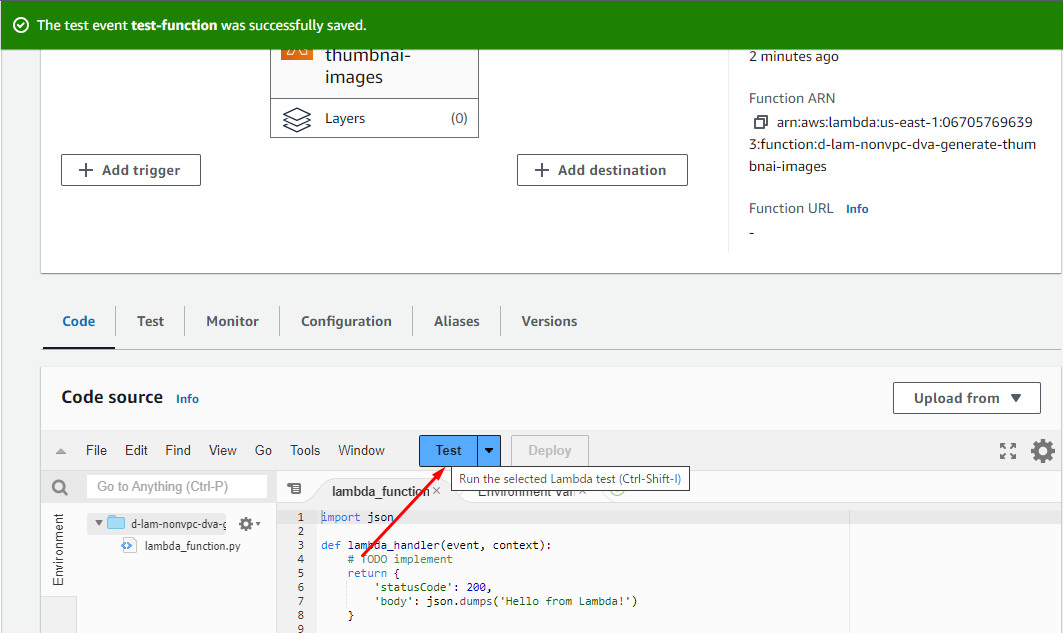Collapse the d-lam-nonvpc-dva folder
The height and width of the screenshot is (633, 1063).
[x=99, y=523]
